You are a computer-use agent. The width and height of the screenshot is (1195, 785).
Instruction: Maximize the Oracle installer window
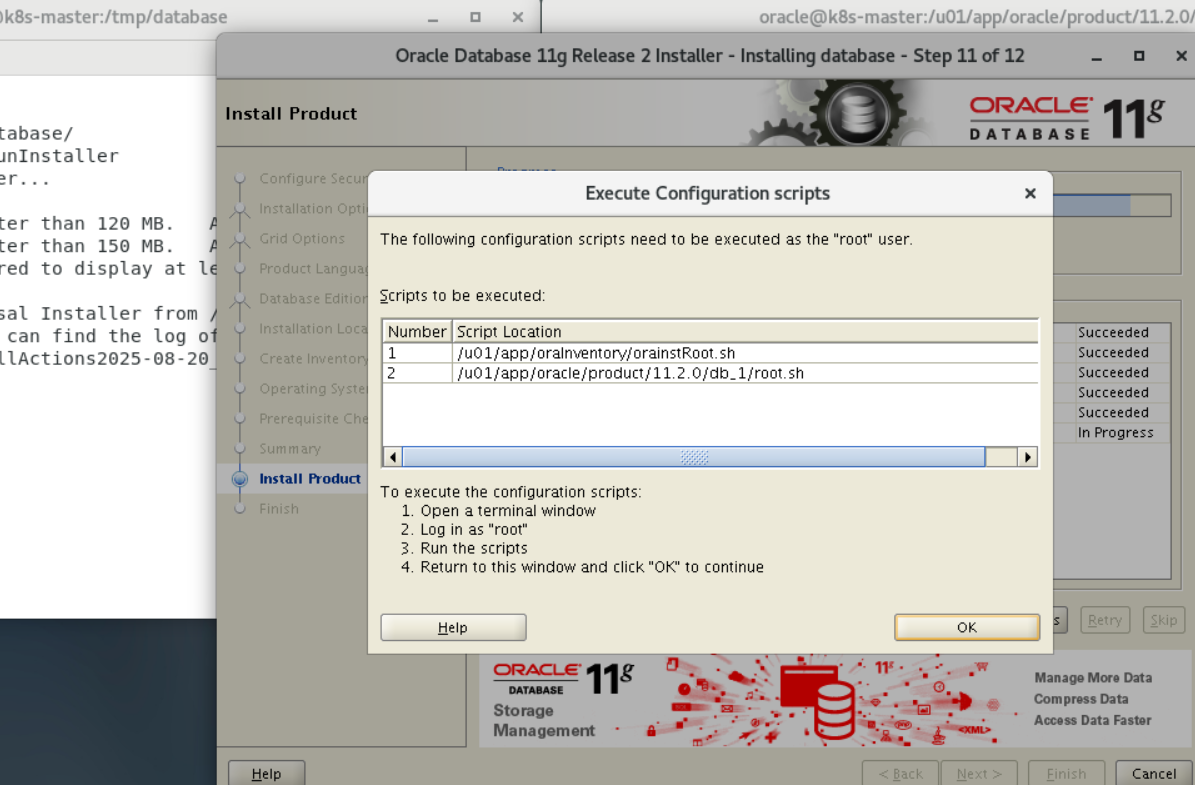coord(1139,56)
